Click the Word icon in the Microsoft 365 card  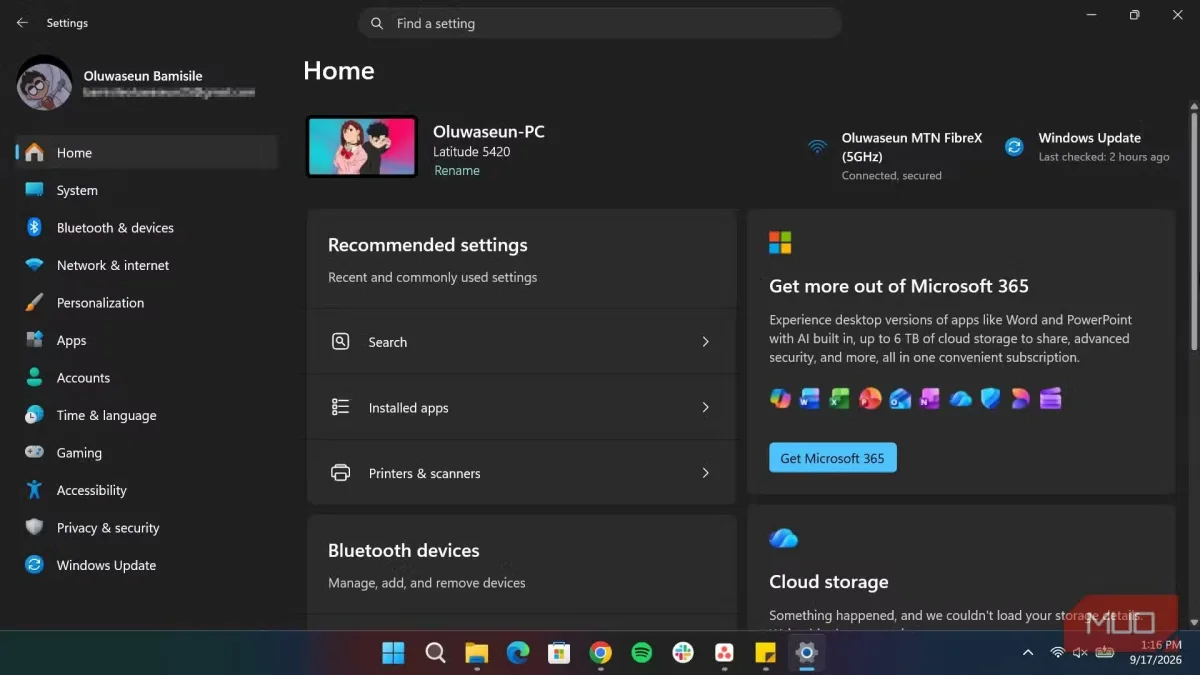pyautogui.click(x=810, y=399)
